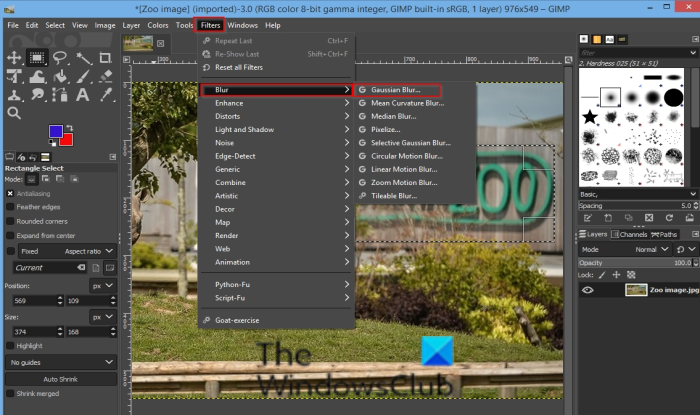Choose Gaussian Blur from the Blur submenu
Screen dimensions: 700x415
[396, 90]
